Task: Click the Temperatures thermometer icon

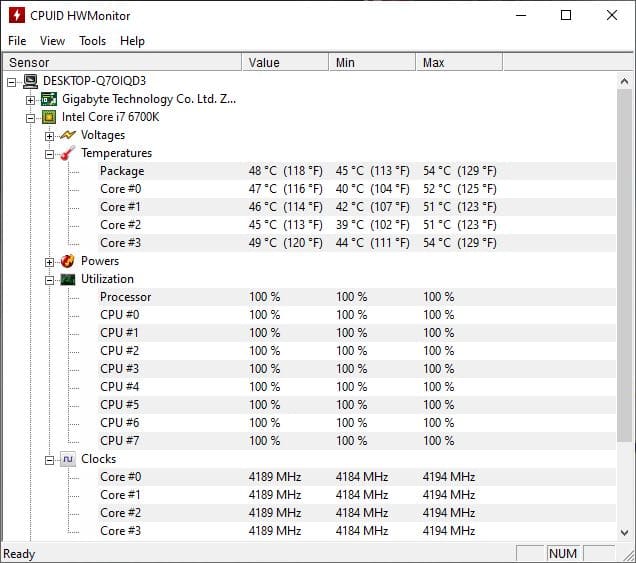Action: [x=68, y=153]
